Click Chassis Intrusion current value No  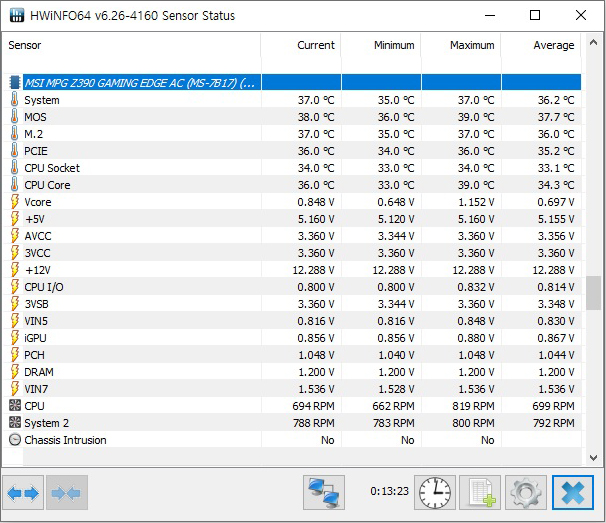tap(328, 440)
